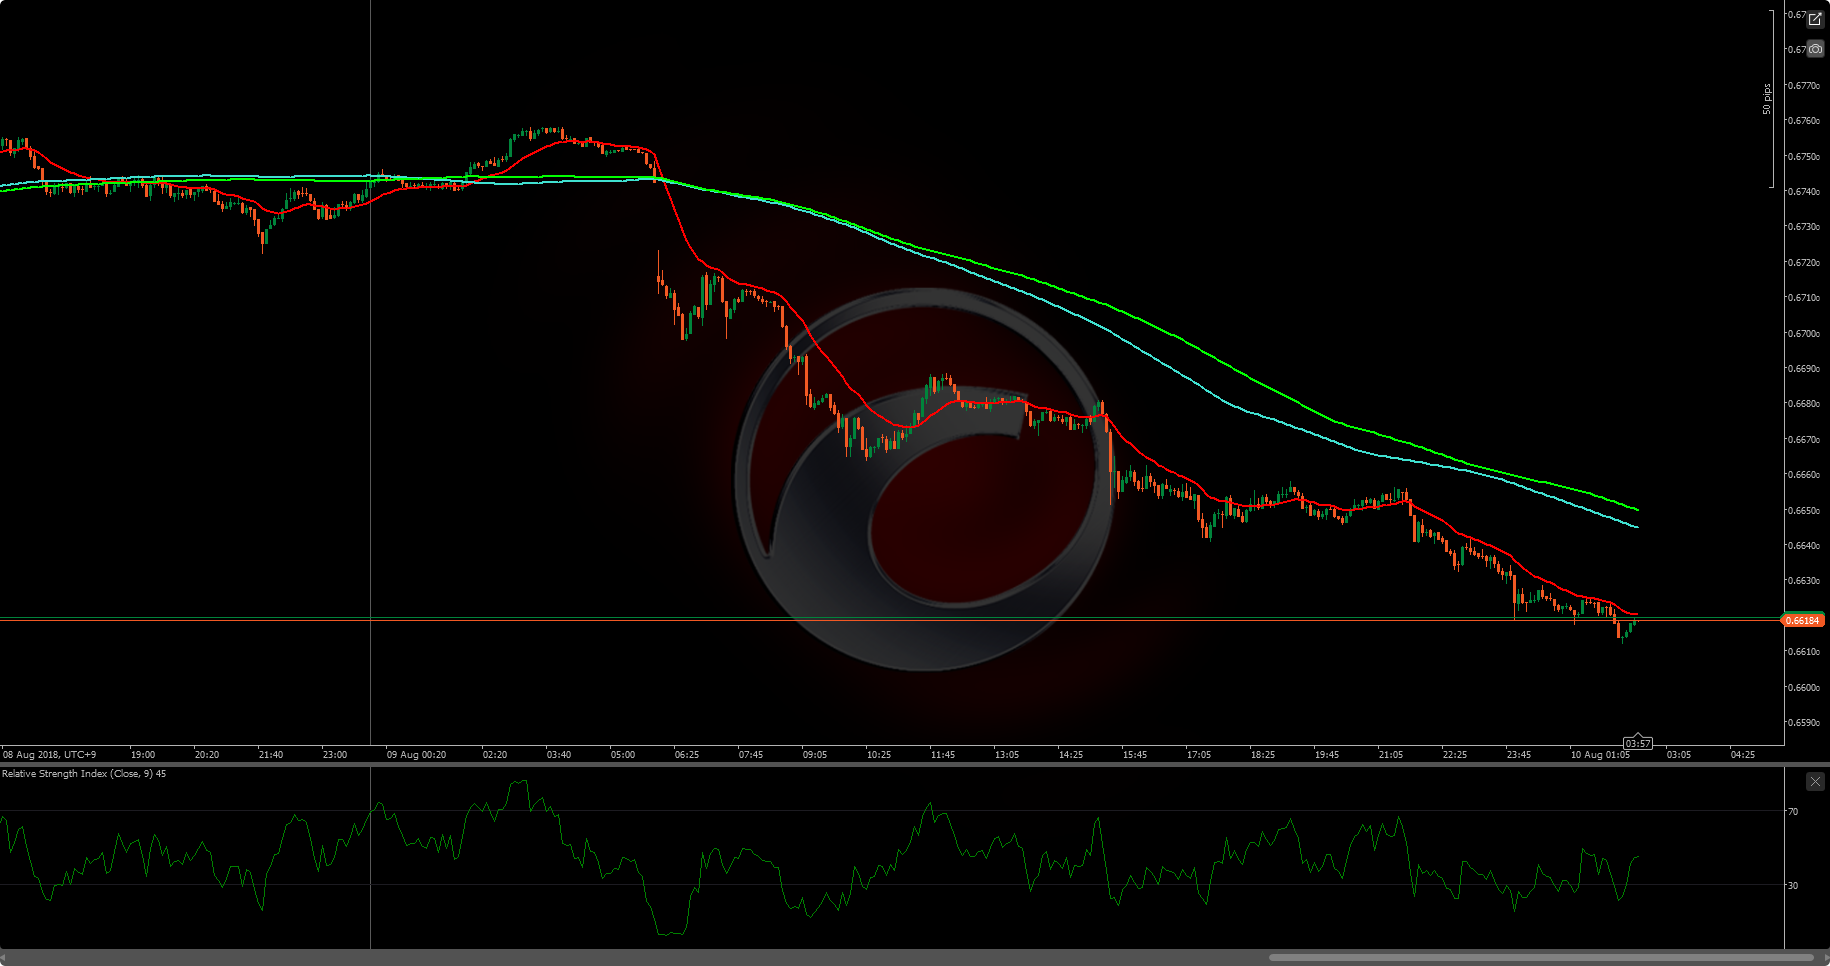1830x966 pixels.
Task: Click the 17:05 time axis label
Action: click(1199, 755)
